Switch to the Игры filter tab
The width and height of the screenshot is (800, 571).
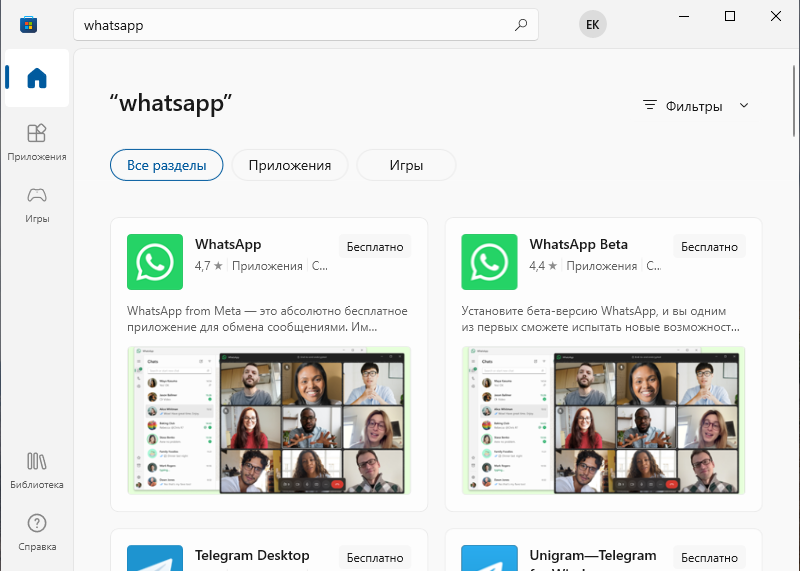406,165
